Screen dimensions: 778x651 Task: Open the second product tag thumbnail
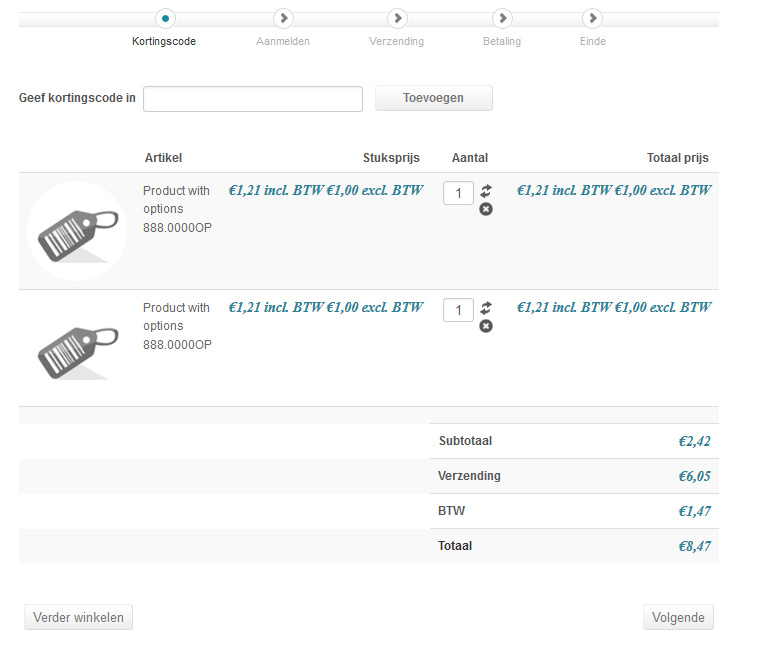pyautogui.click(x=77, y=347)
